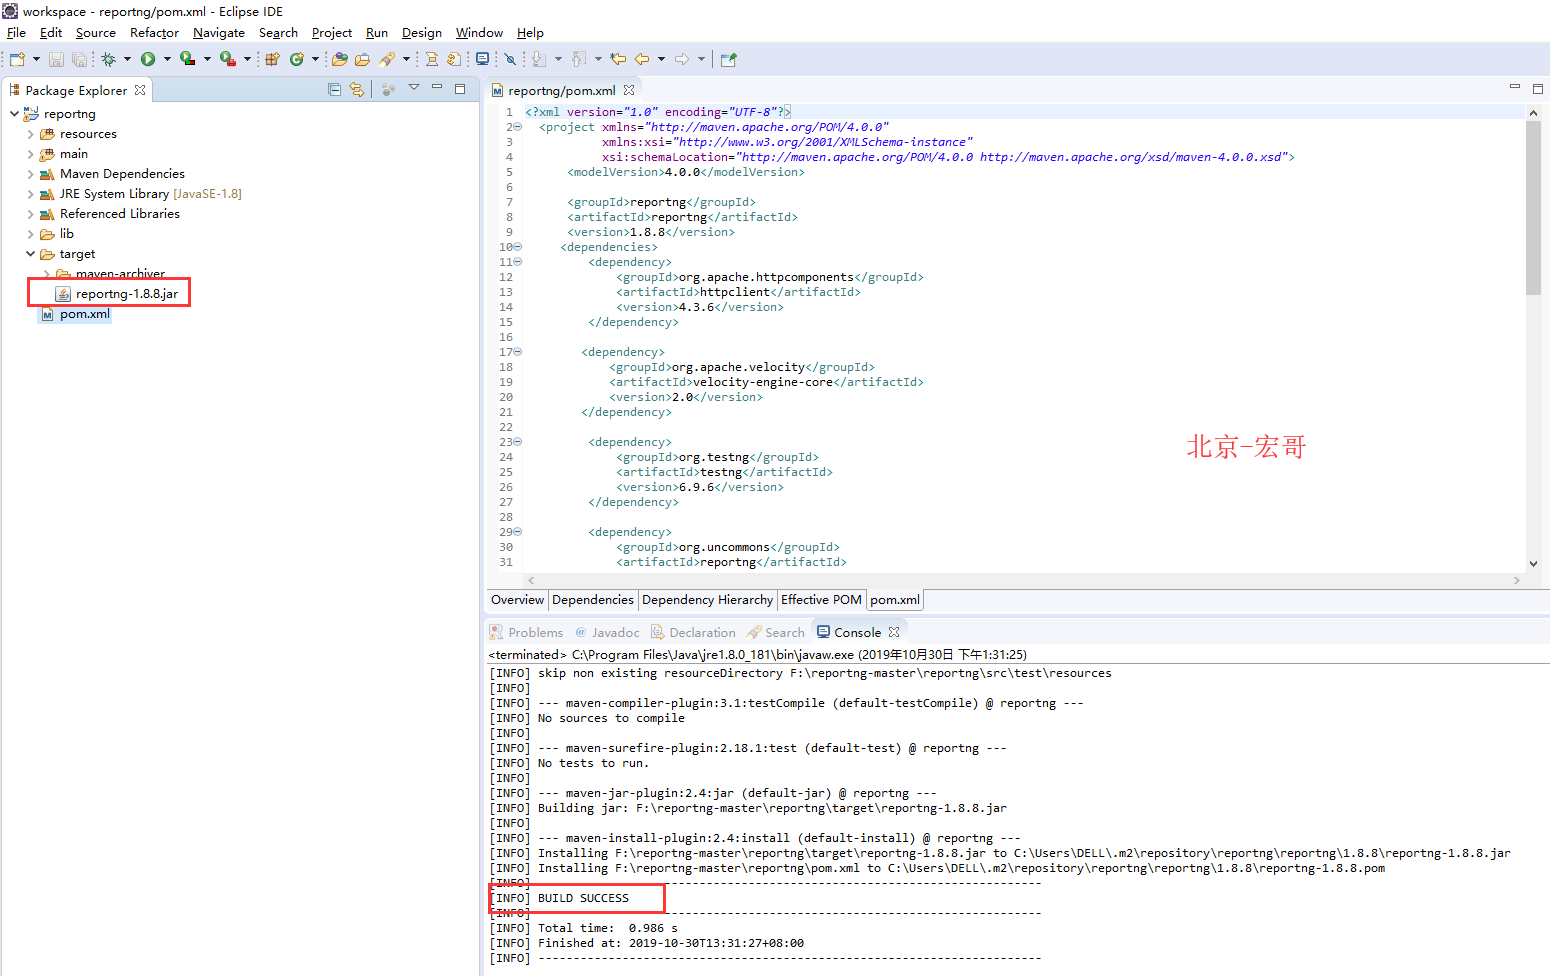Viewport: 1550px width, 976px height.
Task: Click the Open Task icon
Action: (x=362, y=59)
